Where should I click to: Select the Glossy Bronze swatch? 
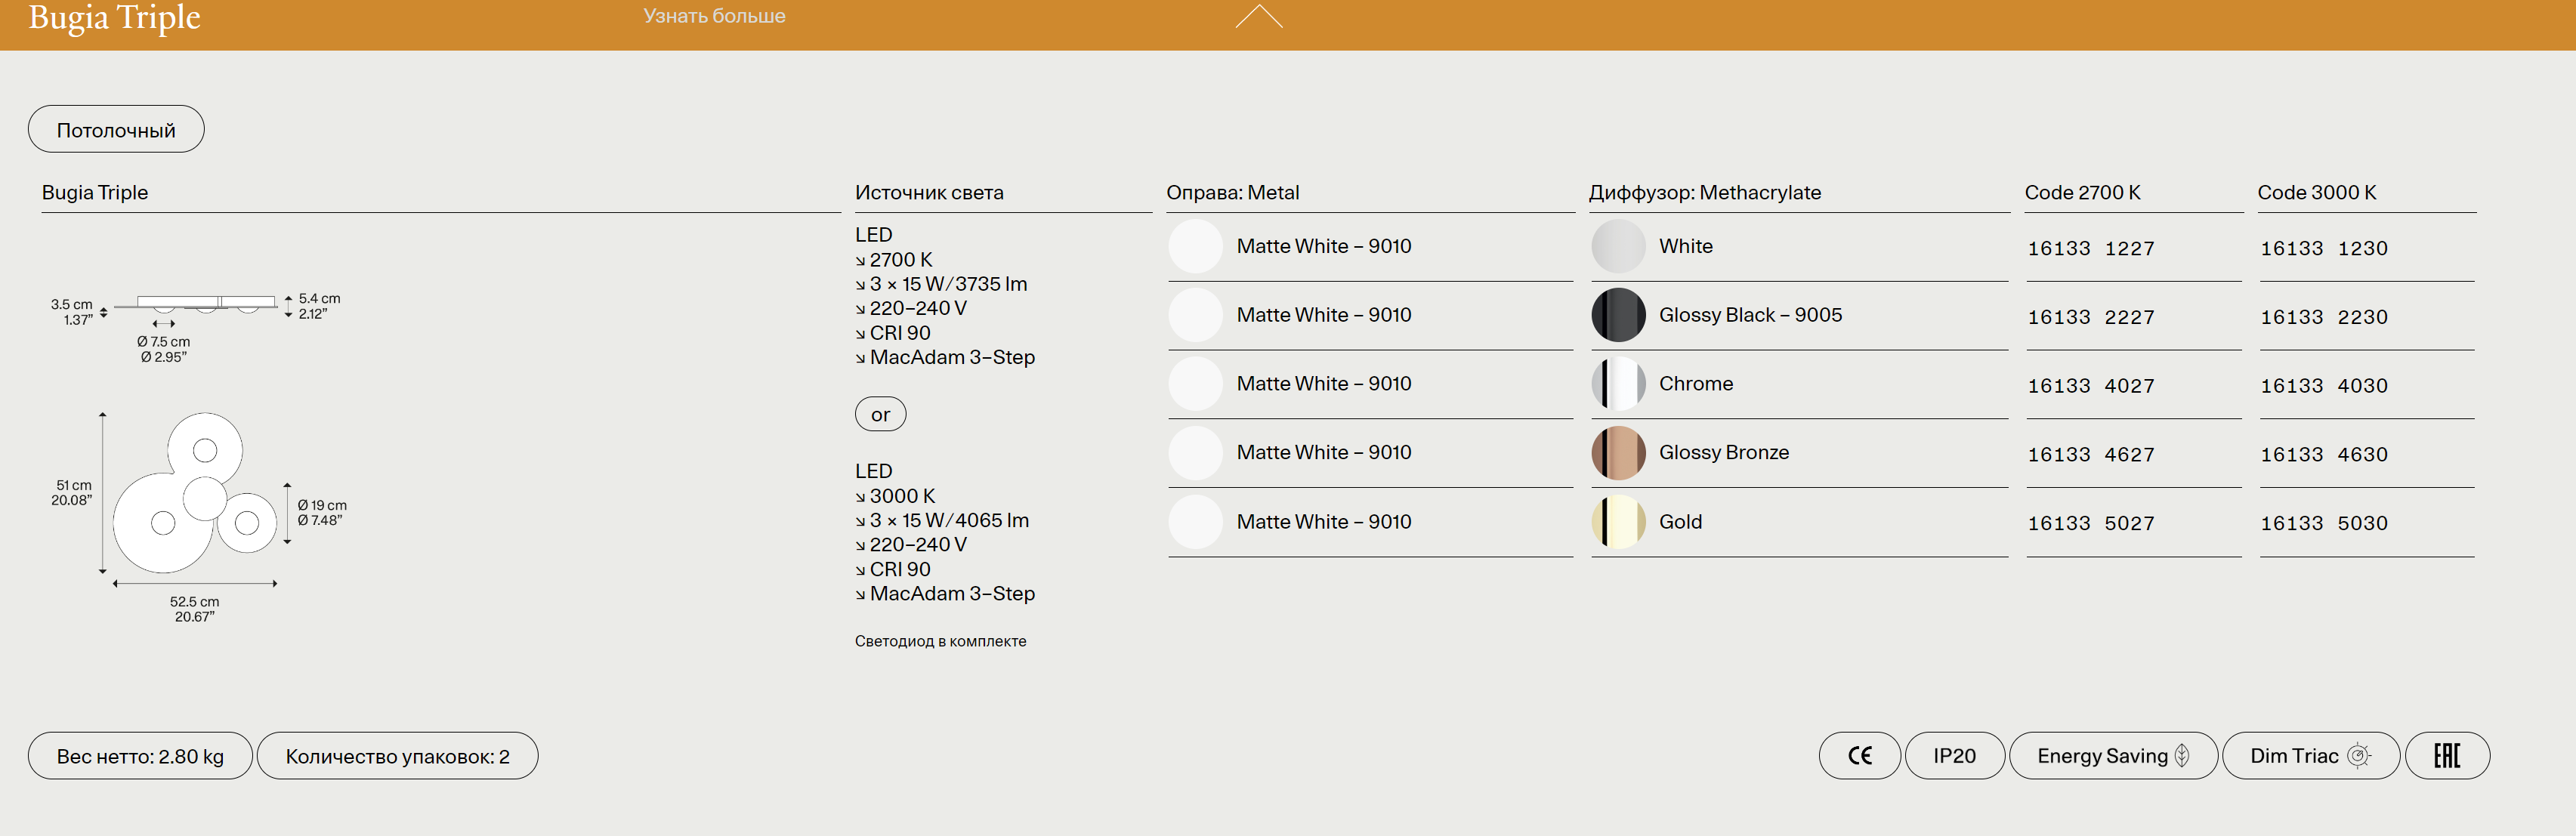point(1618,453)
